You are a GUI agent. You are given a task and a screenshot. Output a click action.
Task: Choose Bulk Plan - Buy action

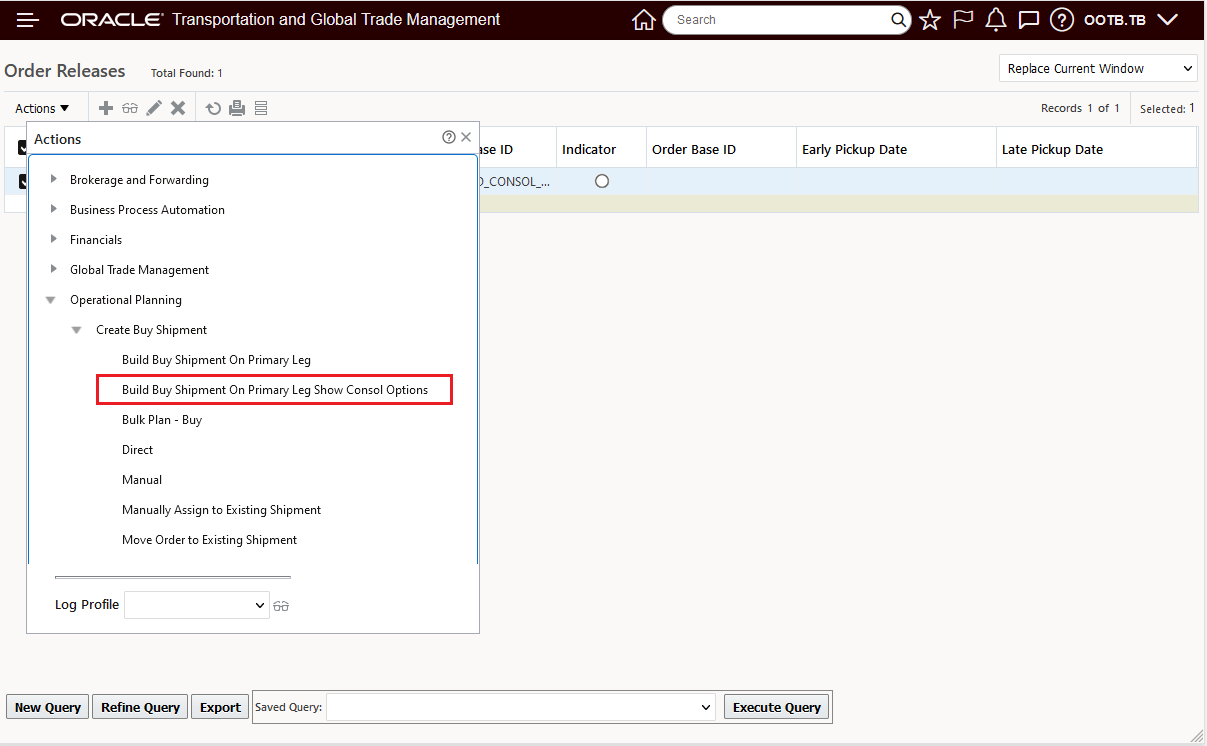coord(162,420)
